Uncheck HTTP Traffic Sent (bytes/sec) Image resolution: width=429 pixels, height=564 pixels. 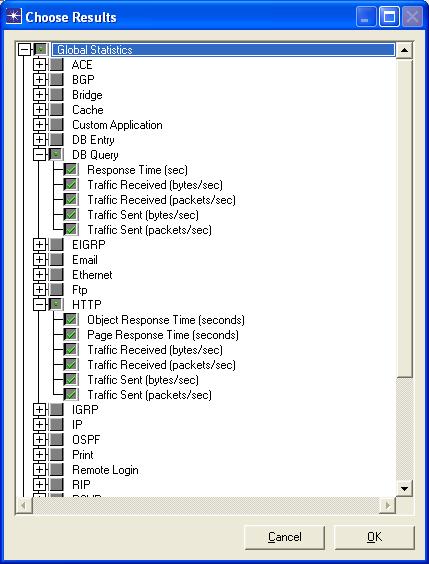(x=71, y=379)
